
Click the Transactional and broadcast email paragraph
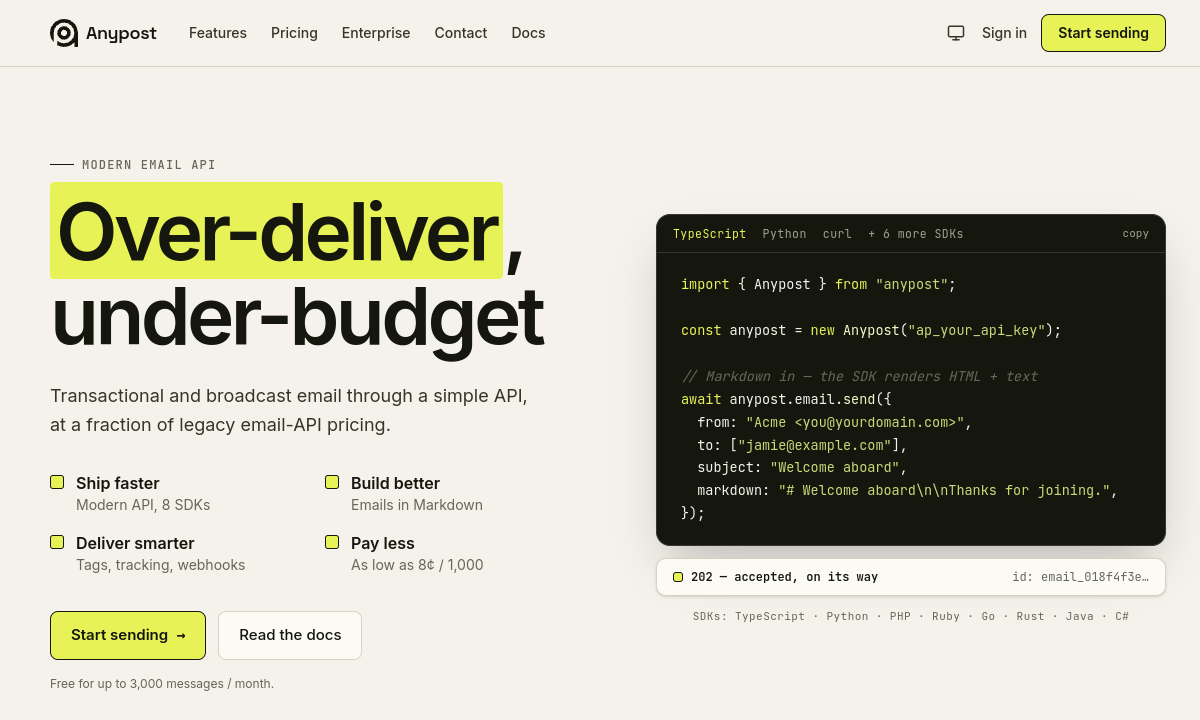point(289,410)
